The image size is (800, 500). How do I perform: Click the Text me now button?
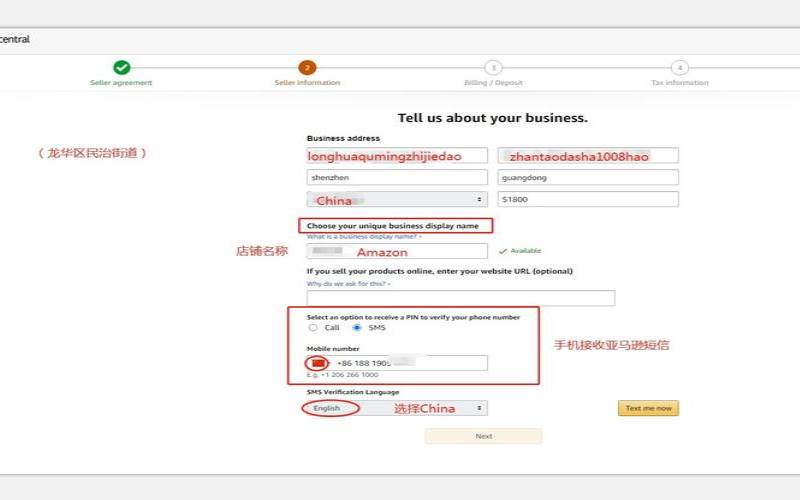[648, 408]
